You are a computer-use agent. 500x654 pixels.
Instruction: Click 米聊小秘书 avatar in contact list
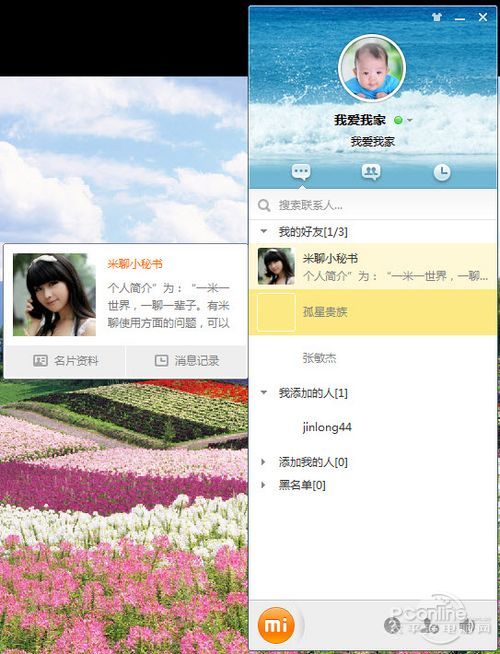point(276,267)
